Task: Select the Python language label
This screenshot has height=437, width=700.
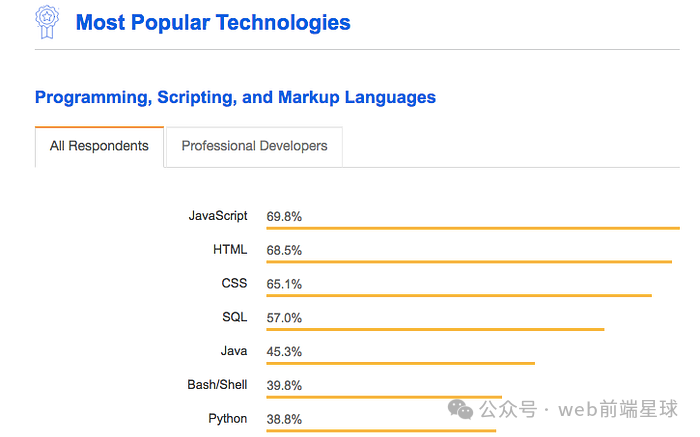Action: pyautogui.click(x=228, y=419)
